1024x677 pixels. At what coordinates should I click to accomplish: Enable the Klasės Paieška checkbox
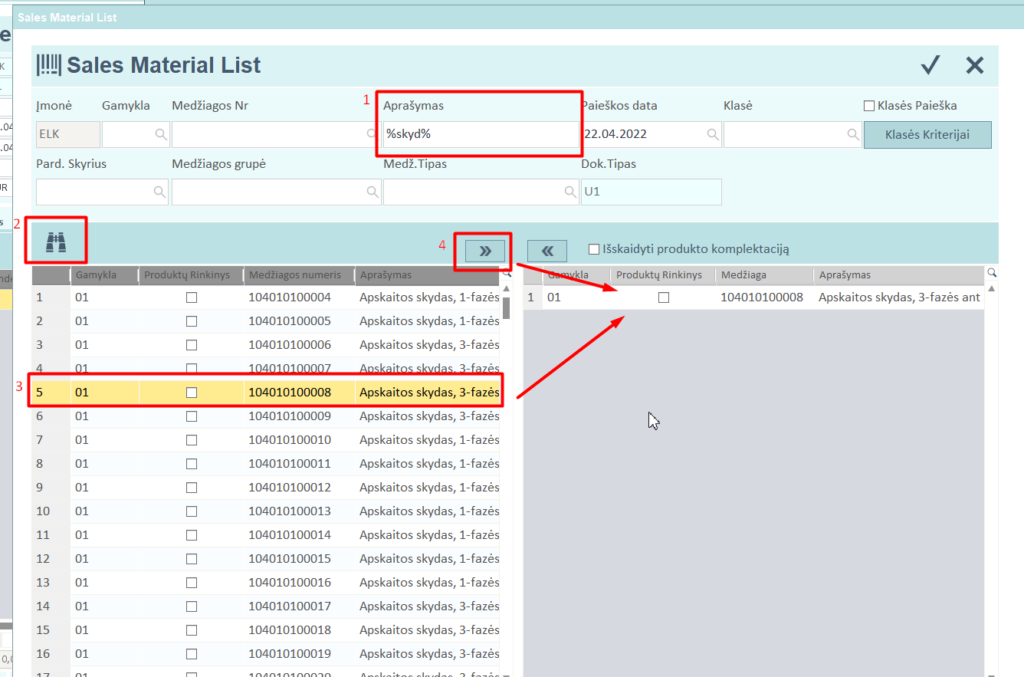click(x=869, y=105)
